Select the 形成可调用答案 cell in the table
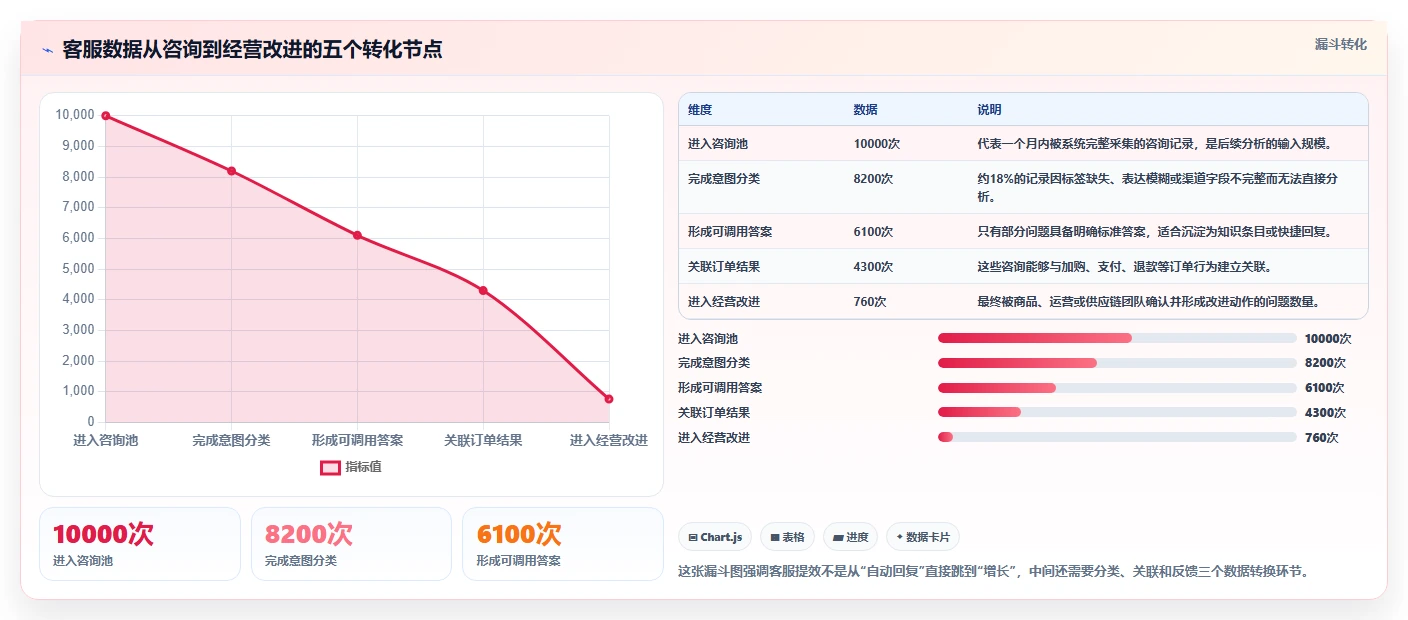The image size is (1408, 620). tap(730, 232)
